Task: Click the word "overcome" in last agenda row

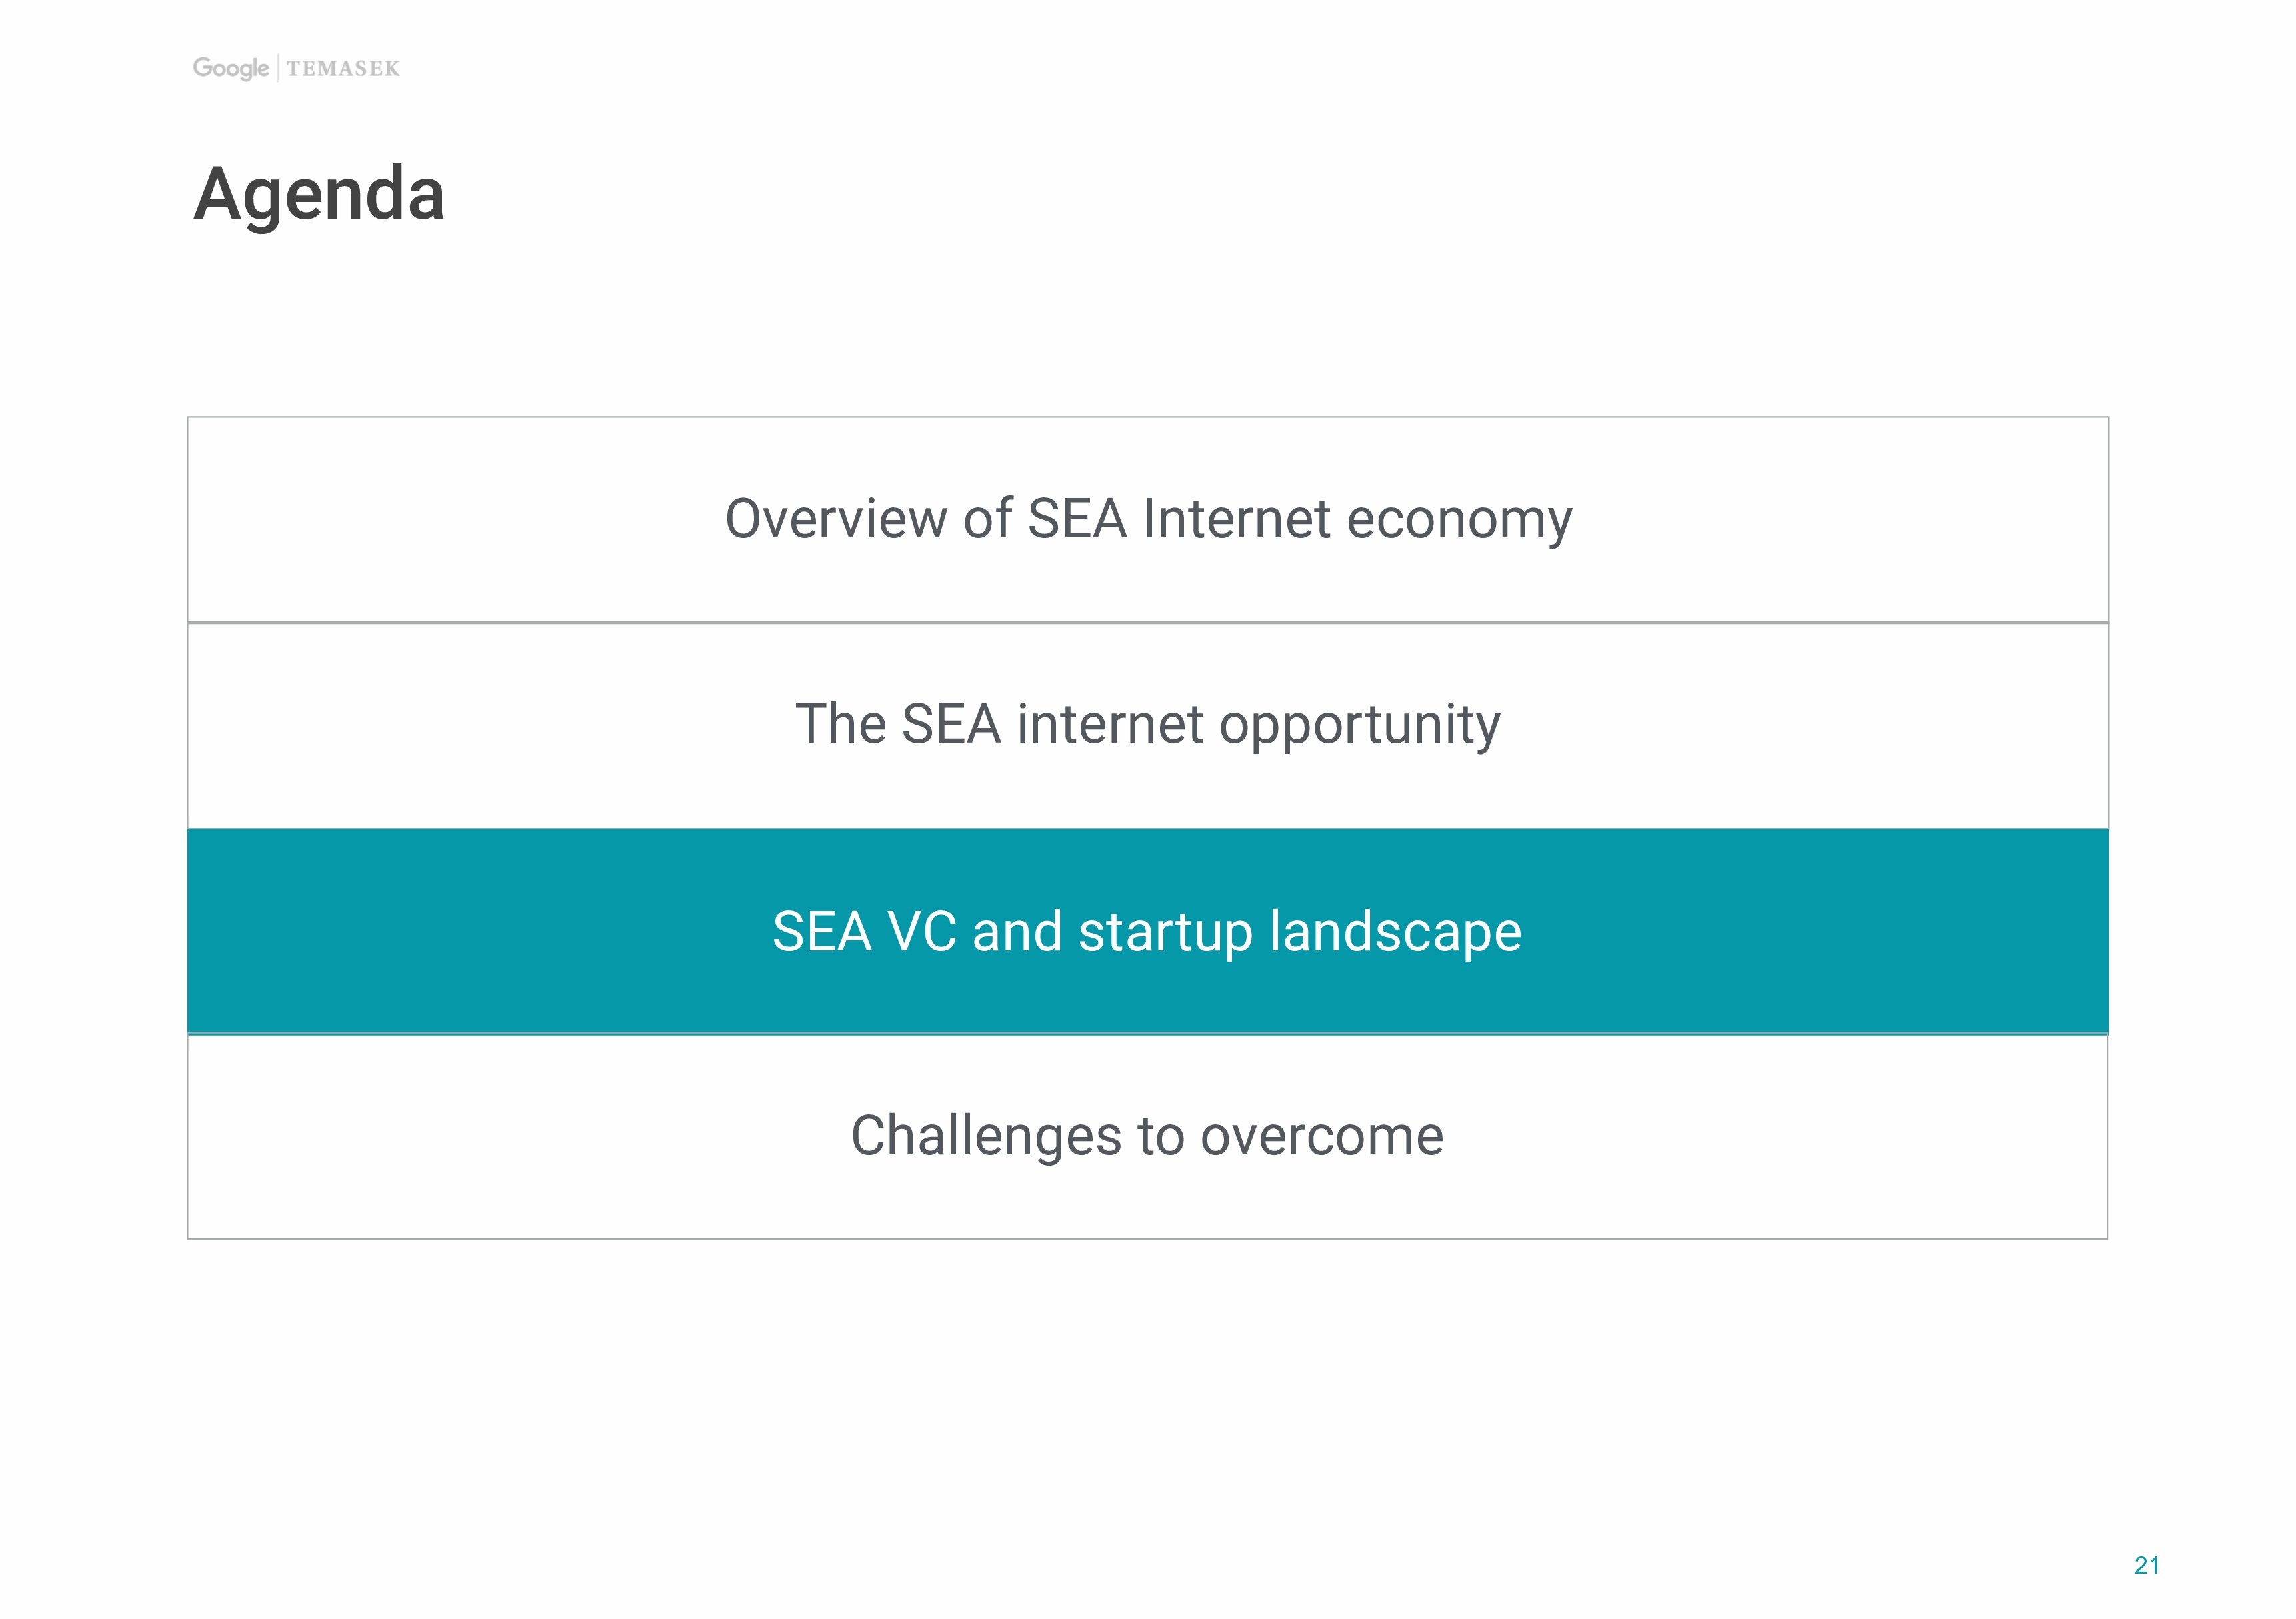Action: [1321, 1137]
